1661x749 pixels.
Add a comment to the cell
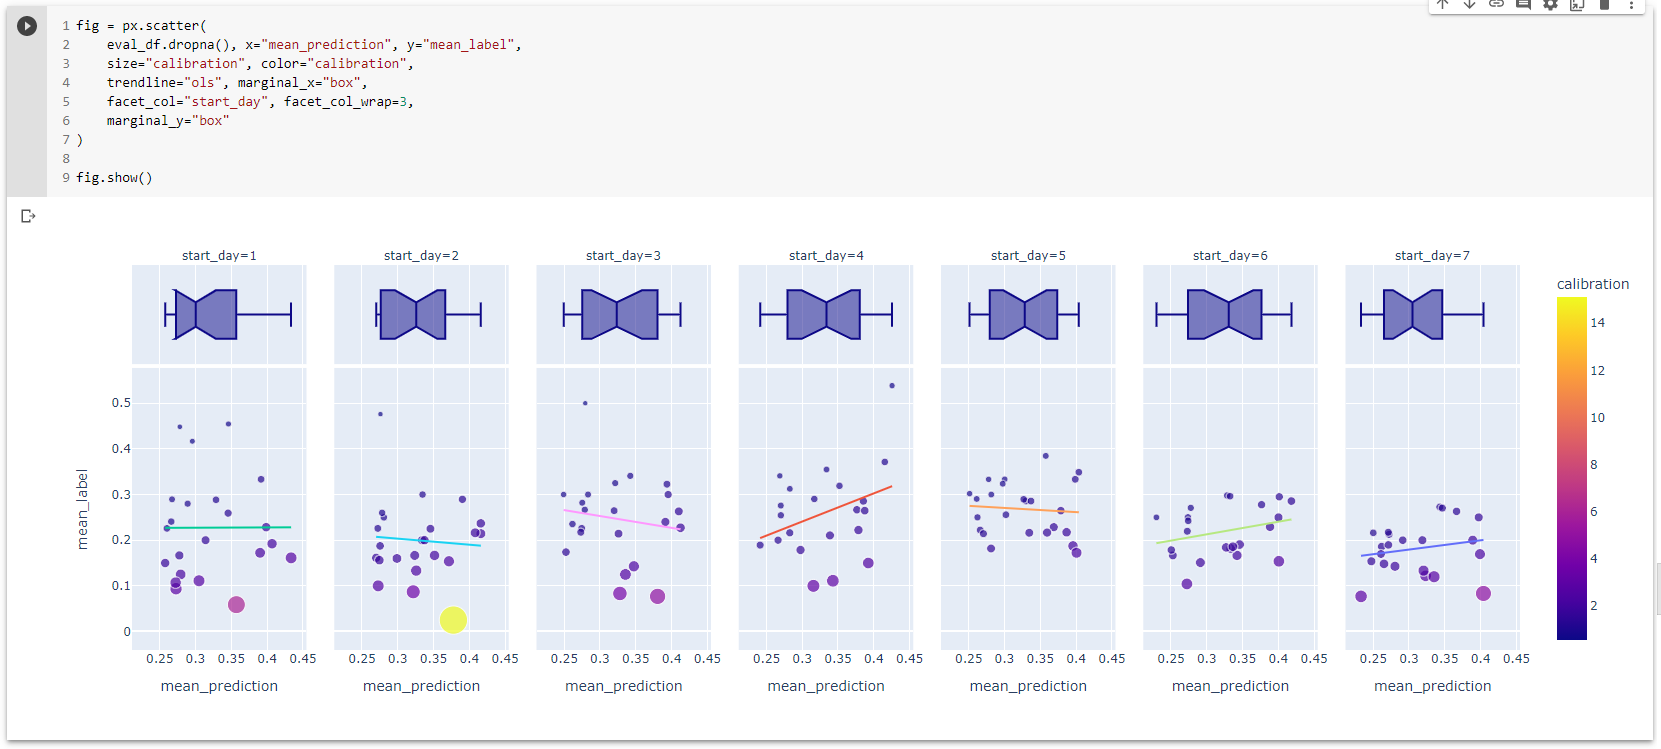[x=1524, y=6]
